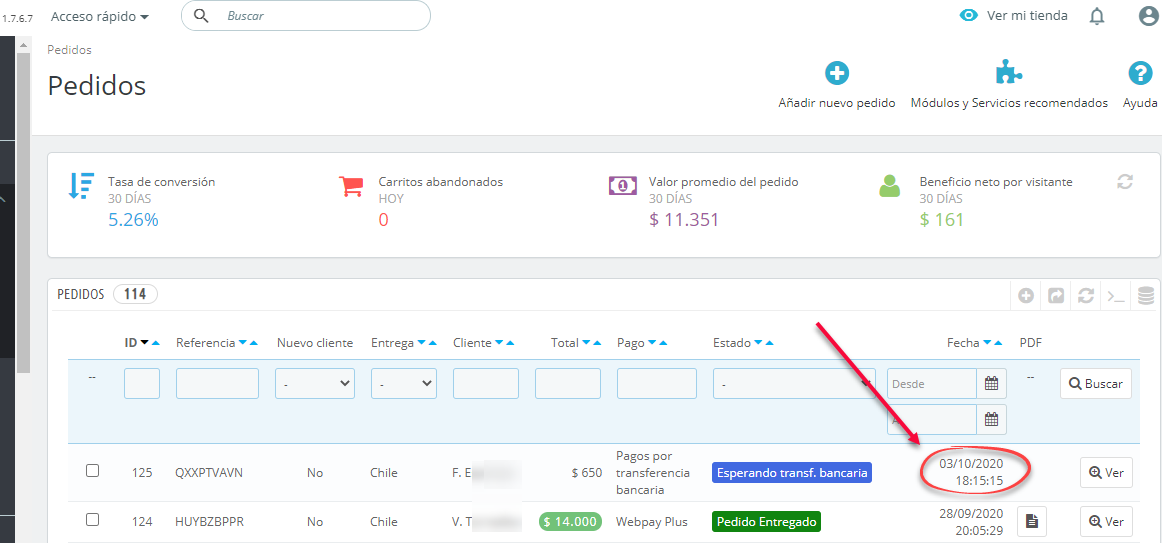Click the scrollbar up arrow
The image size is (1162, 543).
23,45
